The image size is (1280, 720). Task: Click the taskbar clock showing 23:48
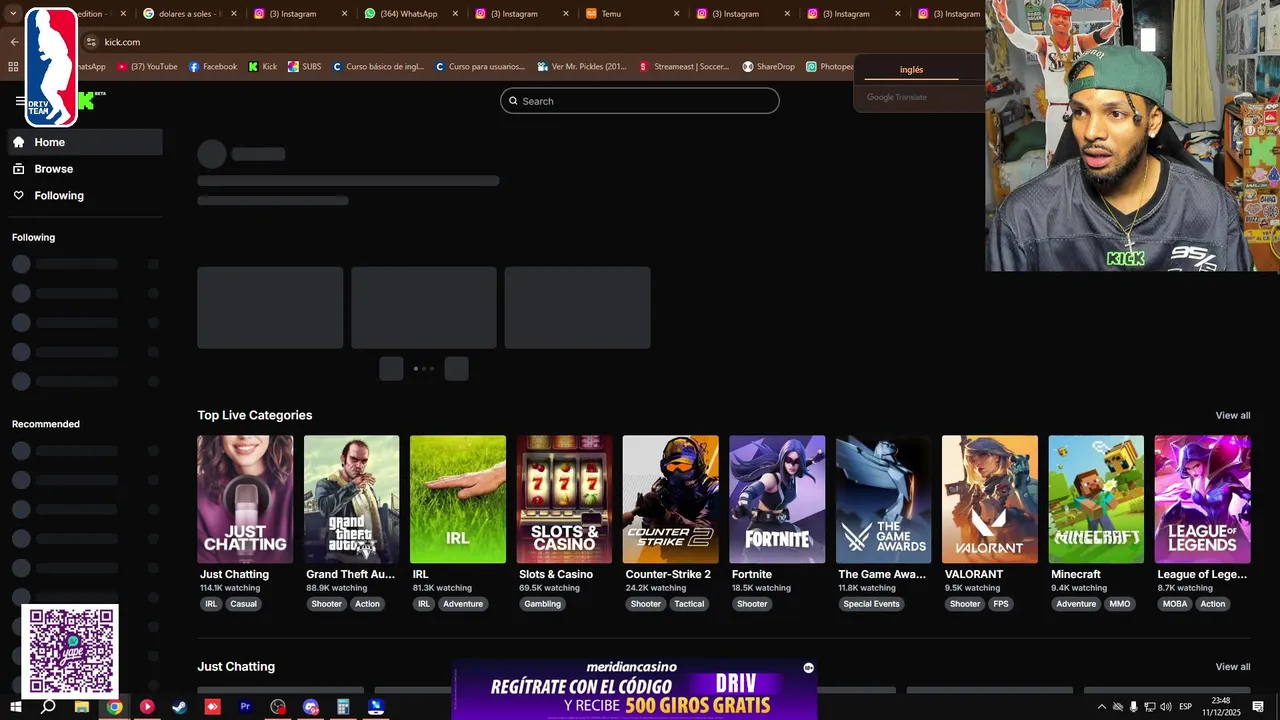click(x=1220, y=707)
